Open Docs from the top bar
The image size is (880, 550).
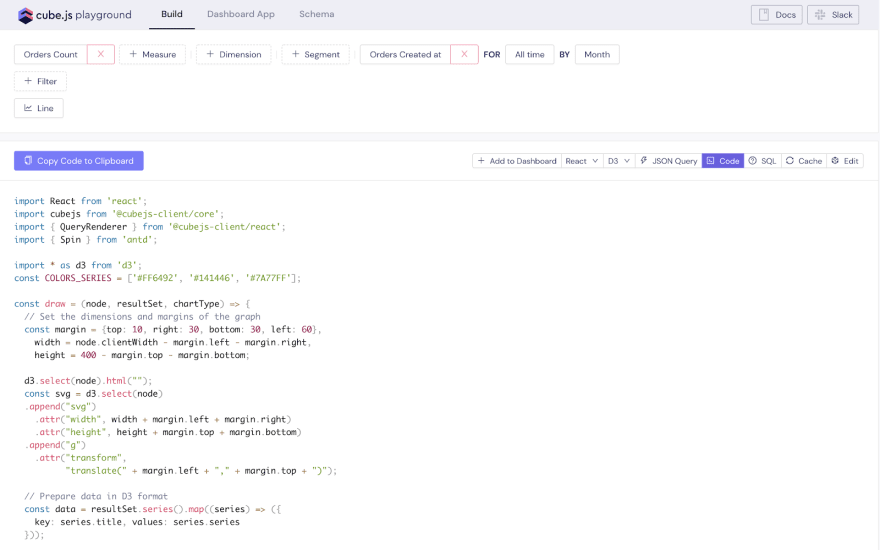pyautogui.click(x=777, y=15)
